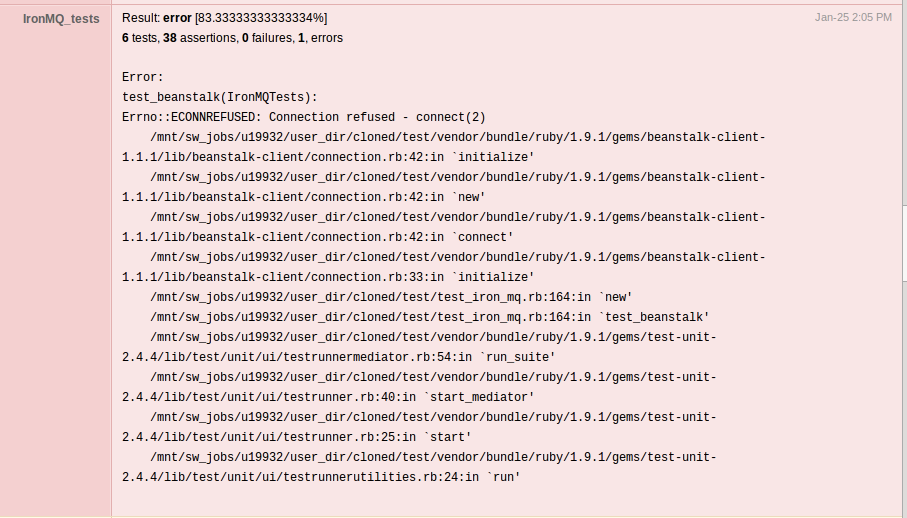Click the IronMQ_tests job name label
Image resolution: width=907 pixels, height=518 pixels.
coord(61,19)
